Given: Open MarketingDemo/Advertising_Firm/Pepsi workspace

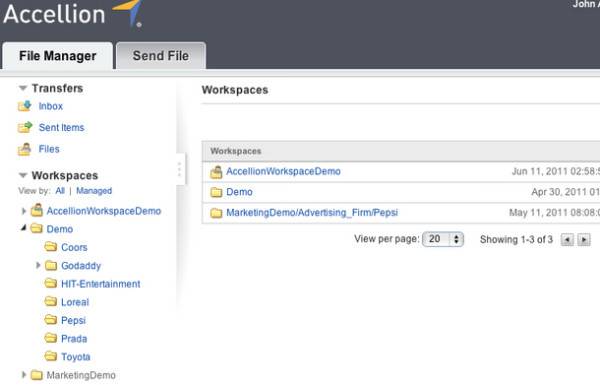Looking at the screenshot, I should pyautogui.click(x=312, y=213).
